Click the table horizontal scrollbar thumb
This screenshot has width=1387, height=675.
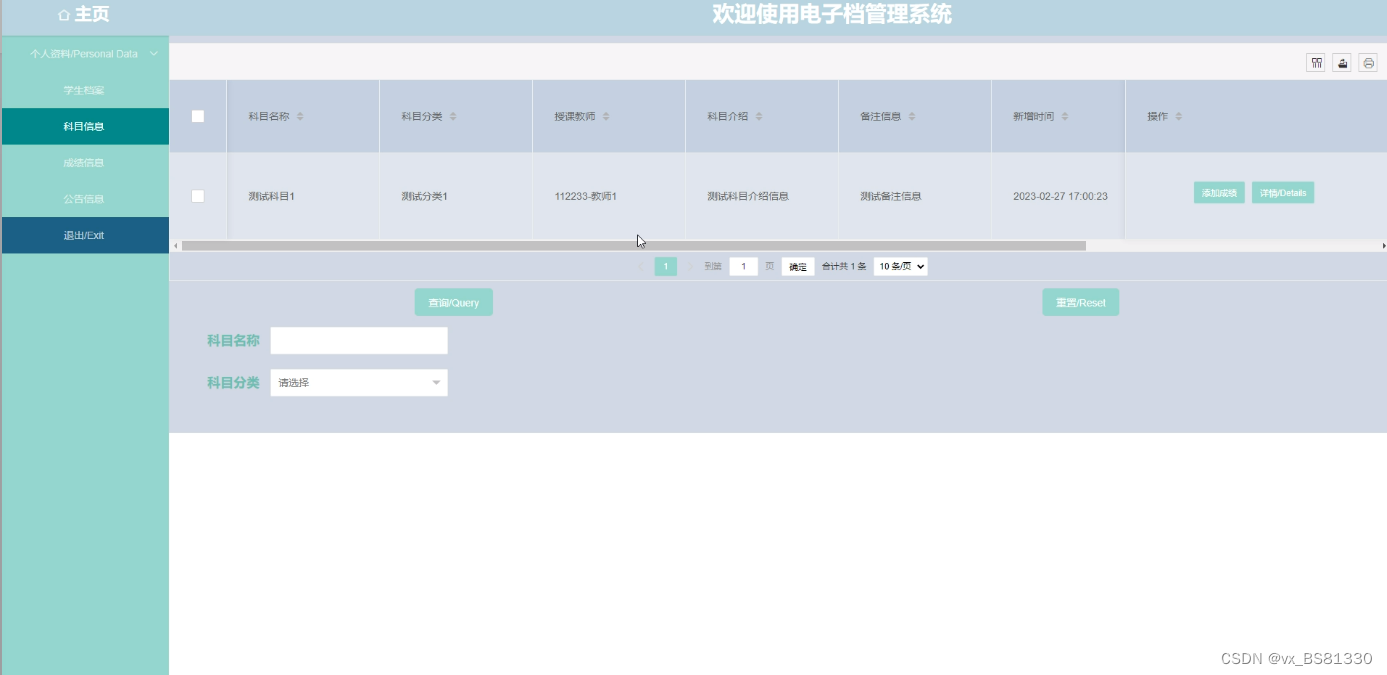633,245
